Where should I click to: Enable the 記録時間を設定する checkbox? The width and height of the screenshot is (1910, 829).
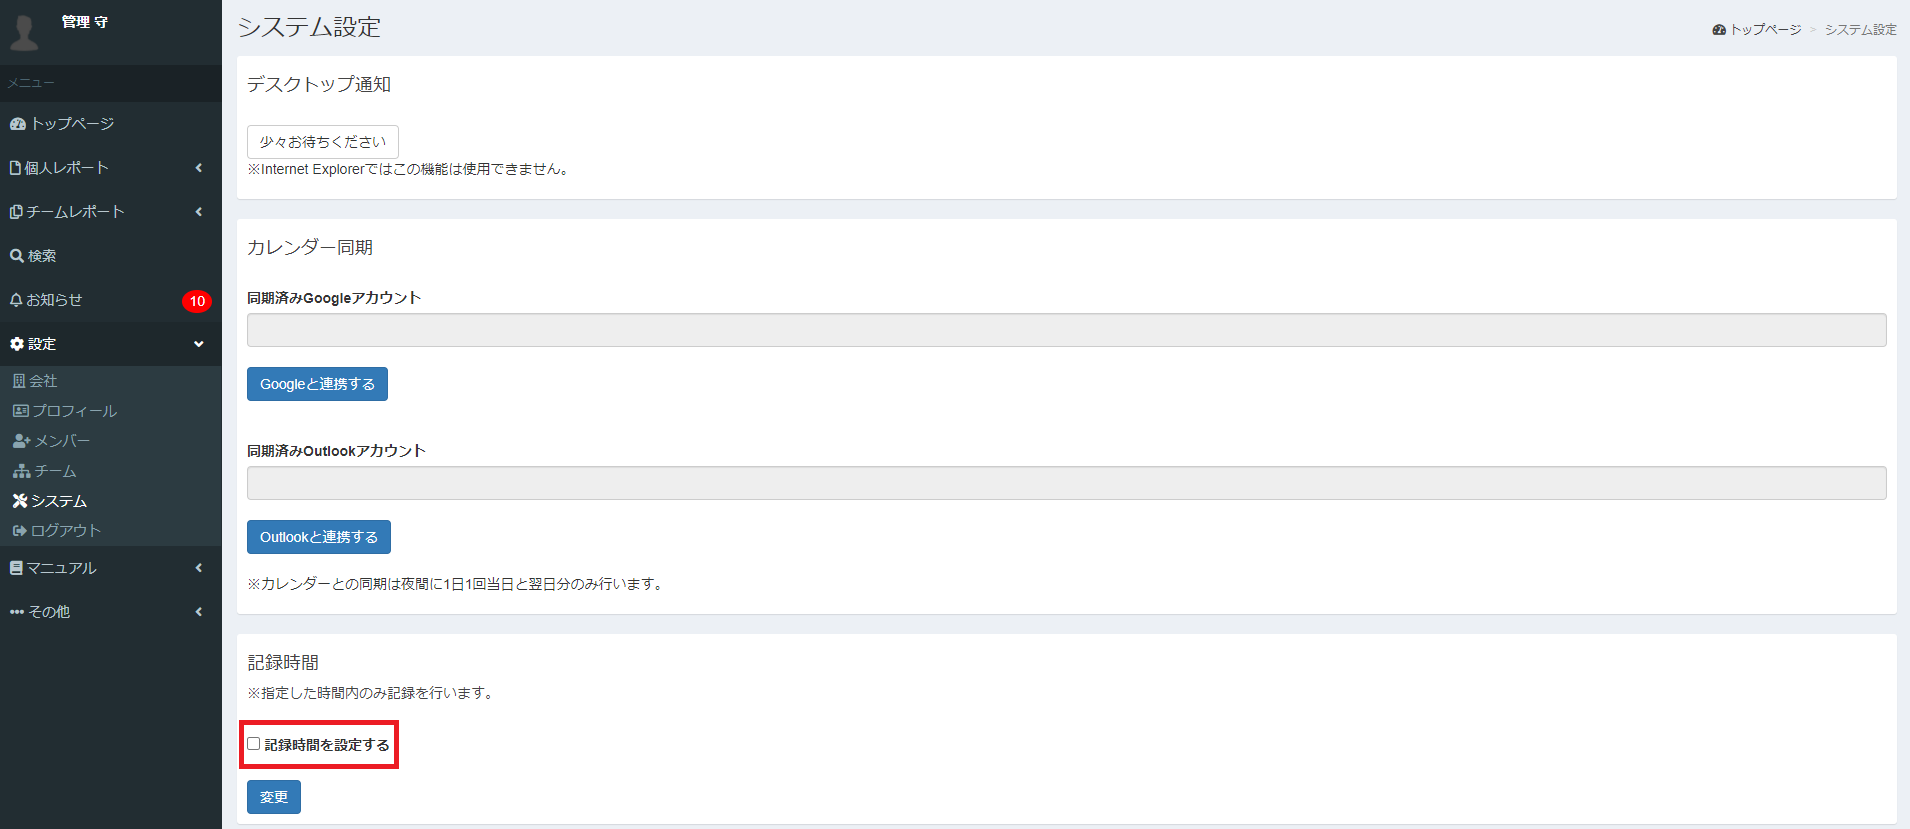point(254,744)
